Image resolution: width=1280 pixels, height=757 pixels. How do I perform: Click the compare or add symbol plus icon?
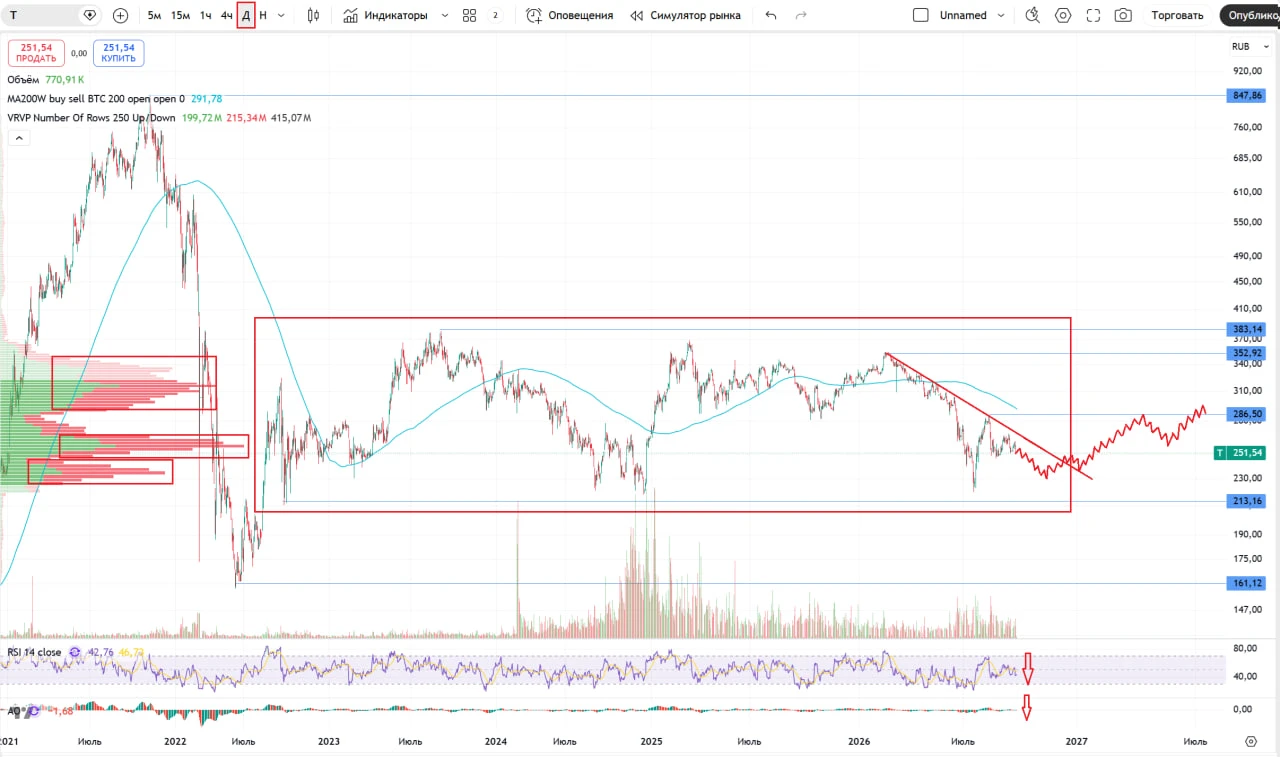120,15
